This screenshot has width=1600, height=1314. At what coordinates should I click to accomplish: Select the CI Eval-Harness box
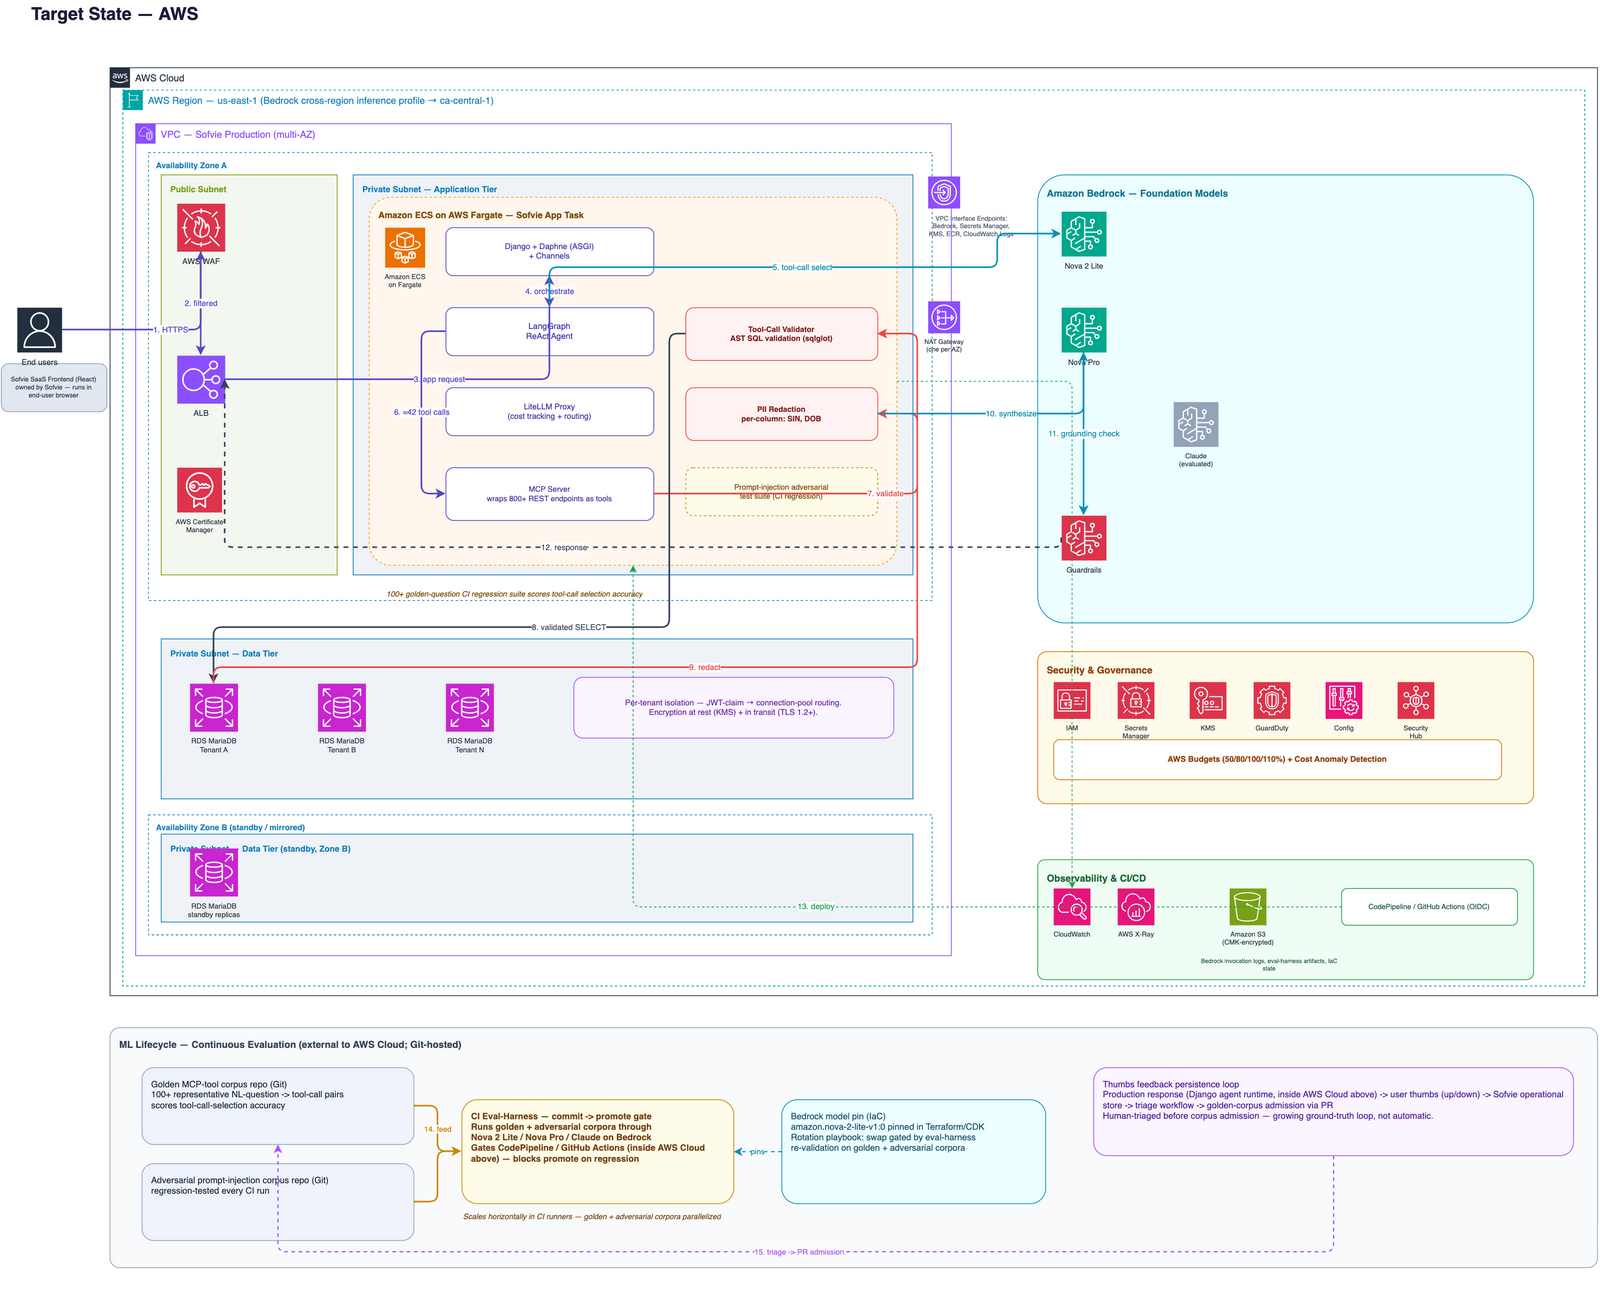pyautogui.click(x=597, y=1152)
